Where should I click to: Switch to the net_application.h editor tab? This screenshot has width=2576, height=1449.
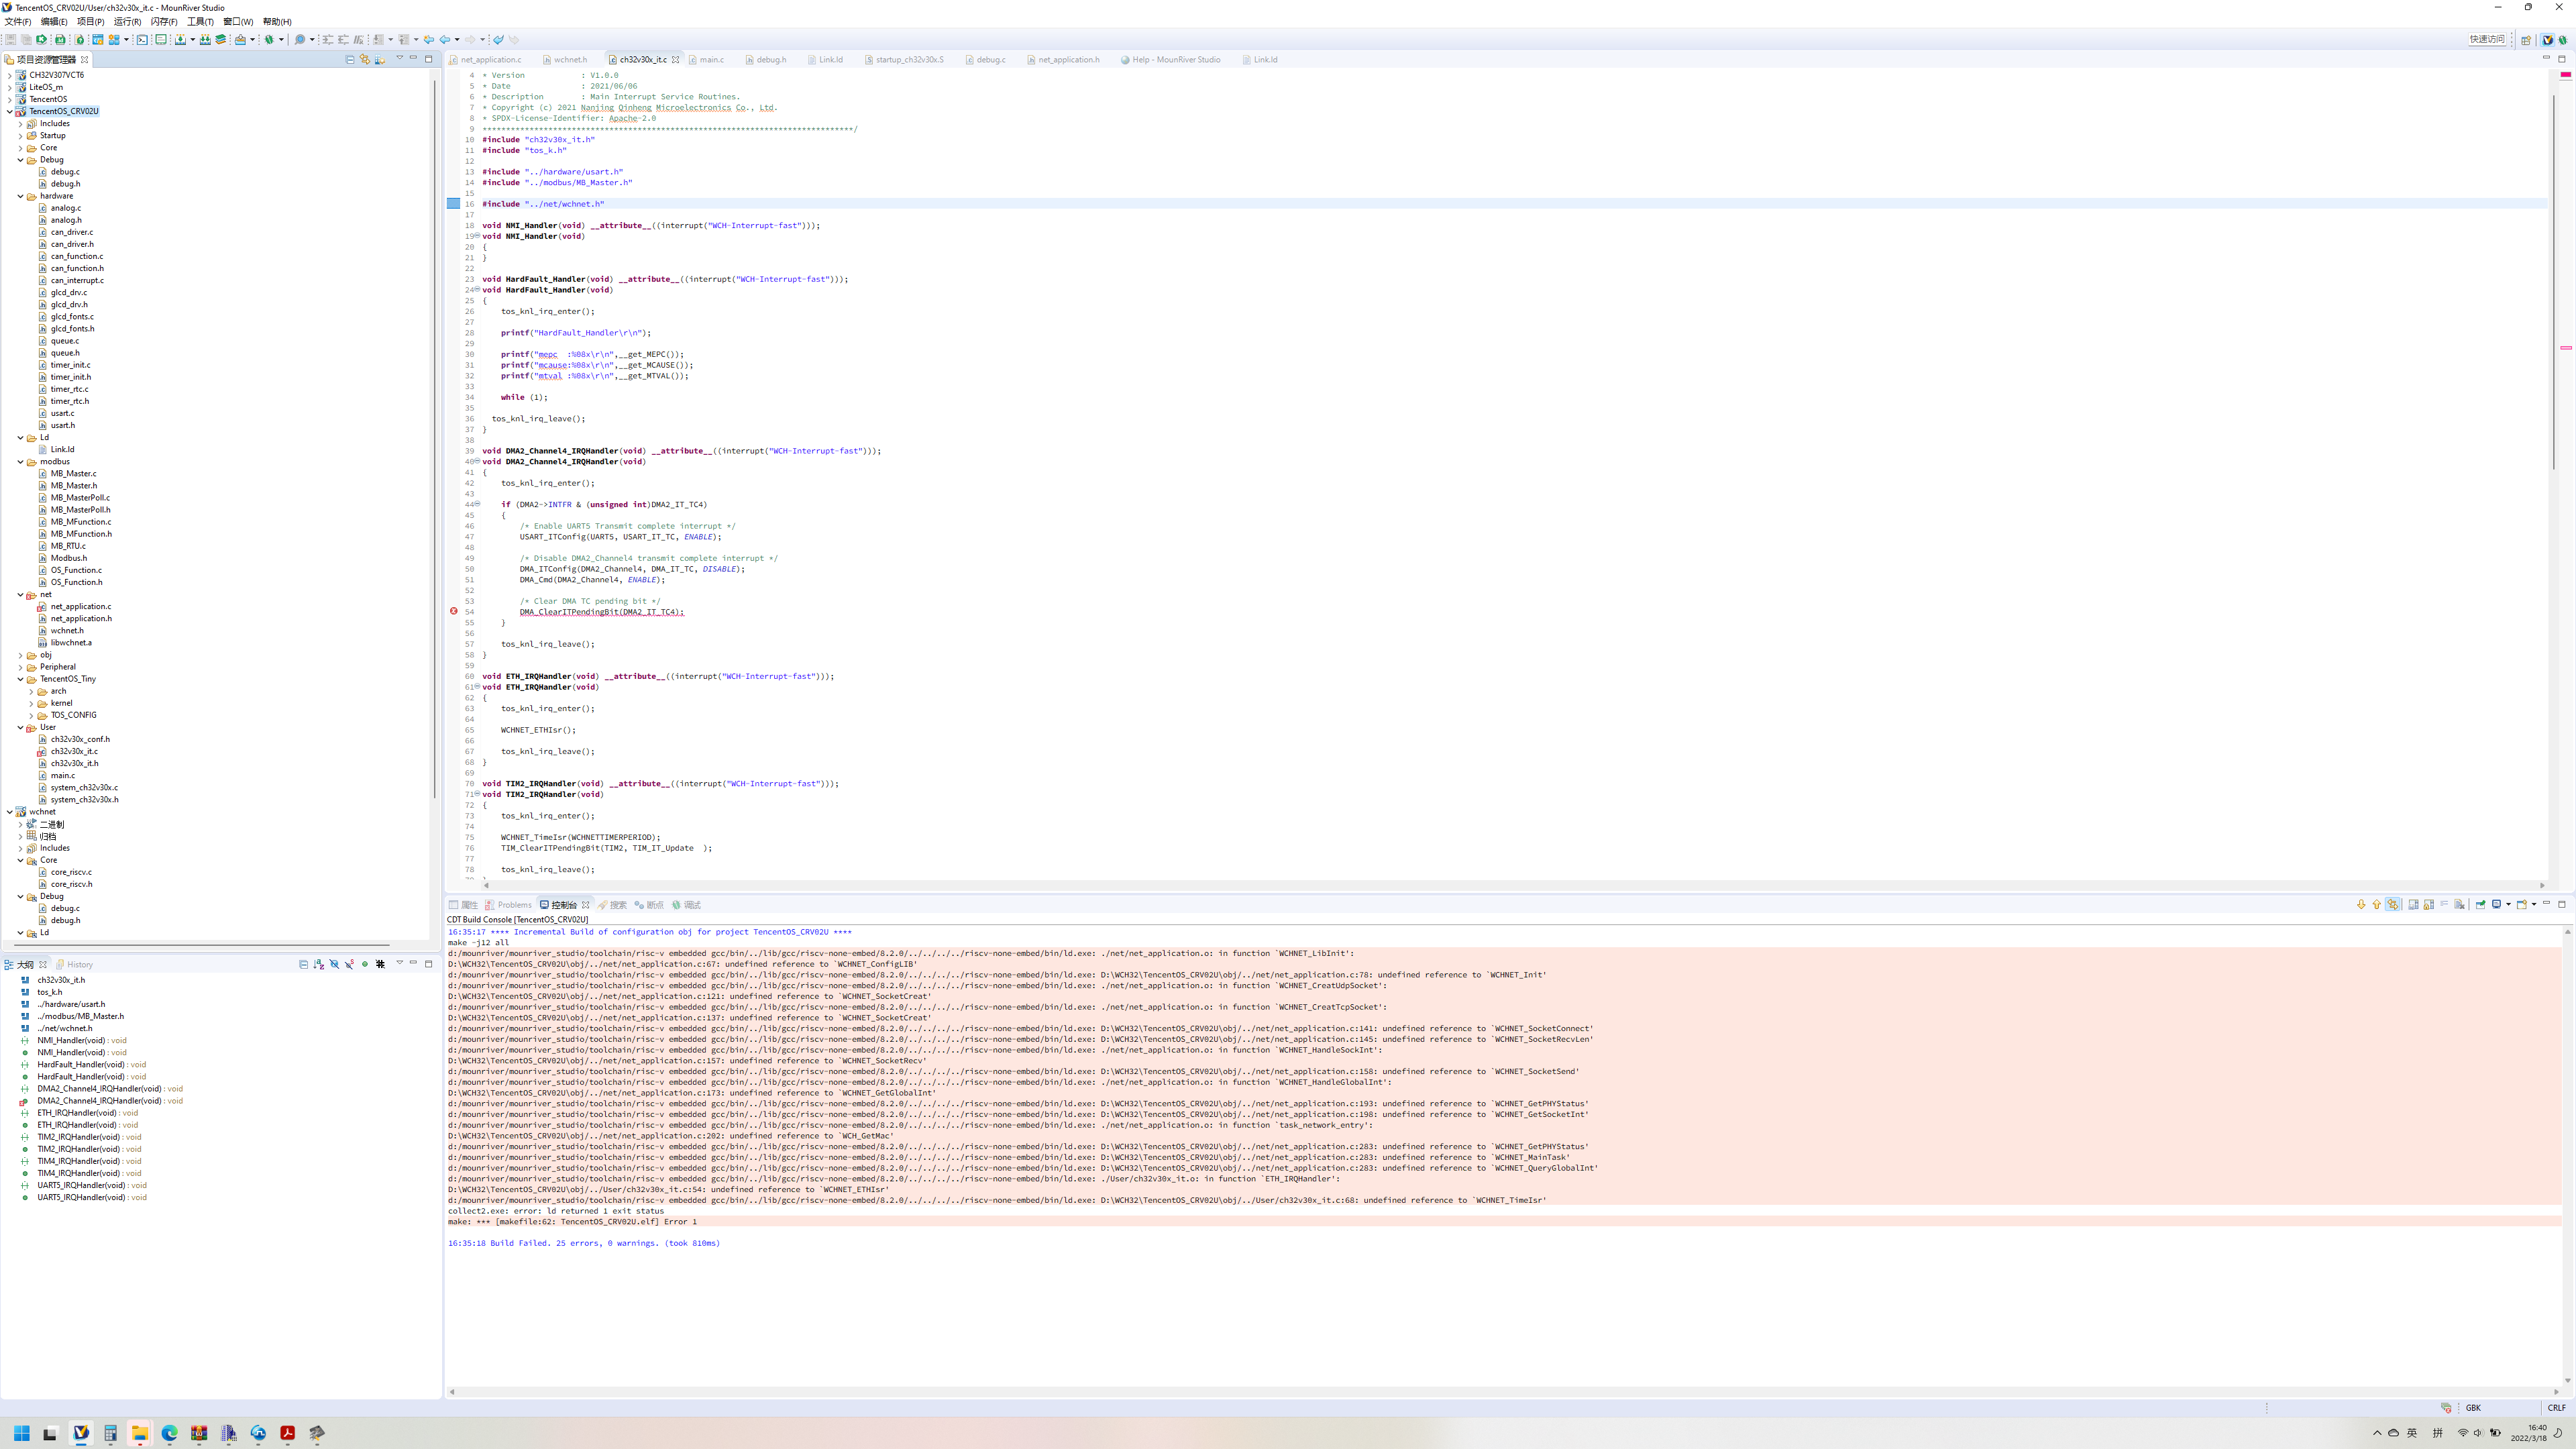coord(1063,59)
